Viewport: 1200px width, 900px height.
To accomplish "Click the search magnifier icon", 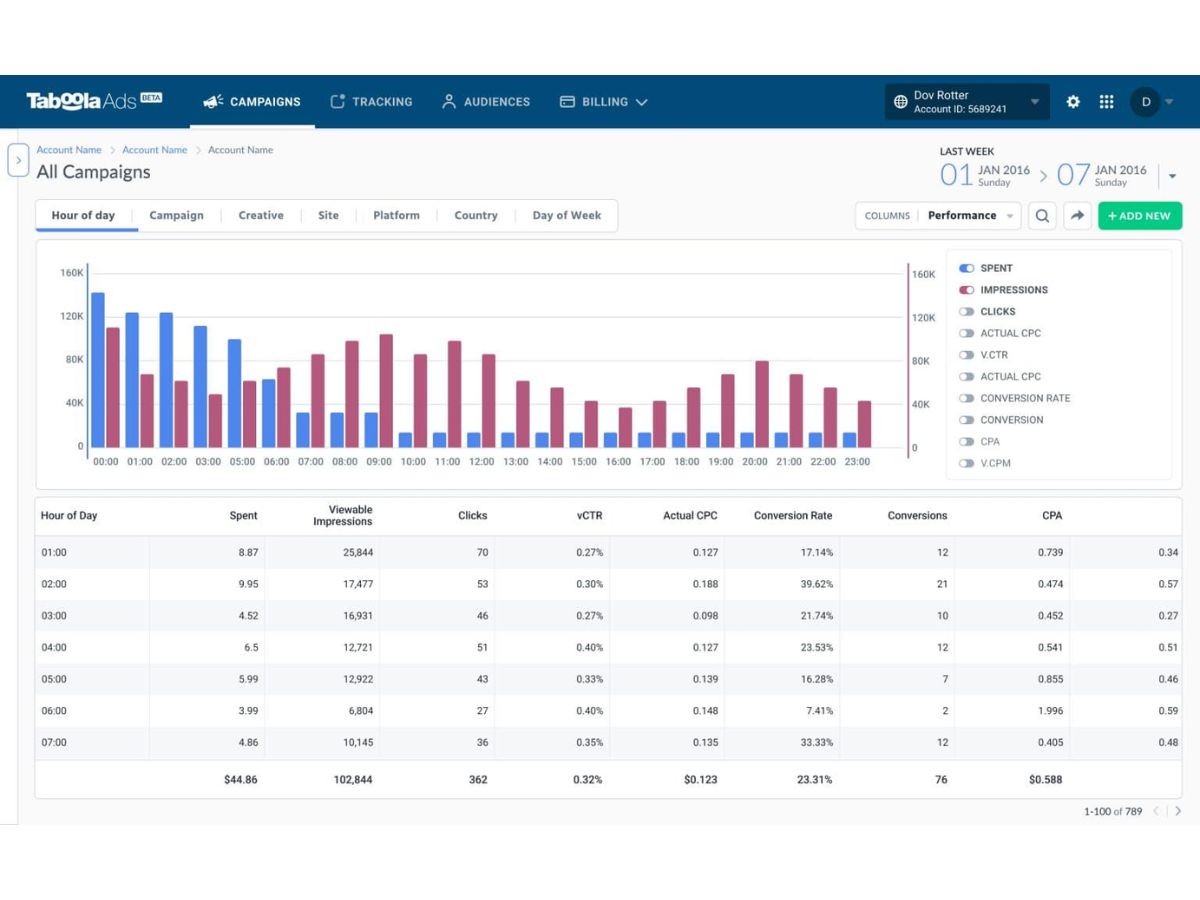I will (x=1042, y=216).
